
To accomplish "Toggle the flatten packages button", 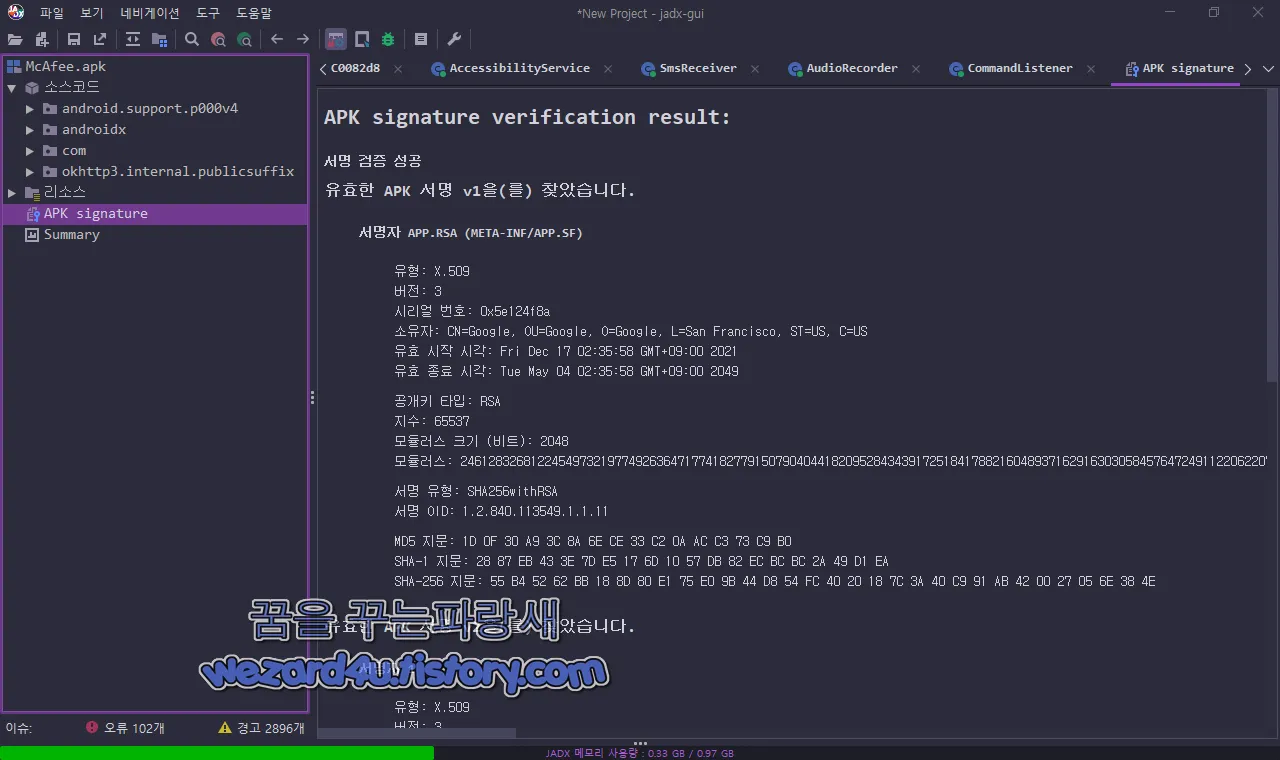I will 159,40.
